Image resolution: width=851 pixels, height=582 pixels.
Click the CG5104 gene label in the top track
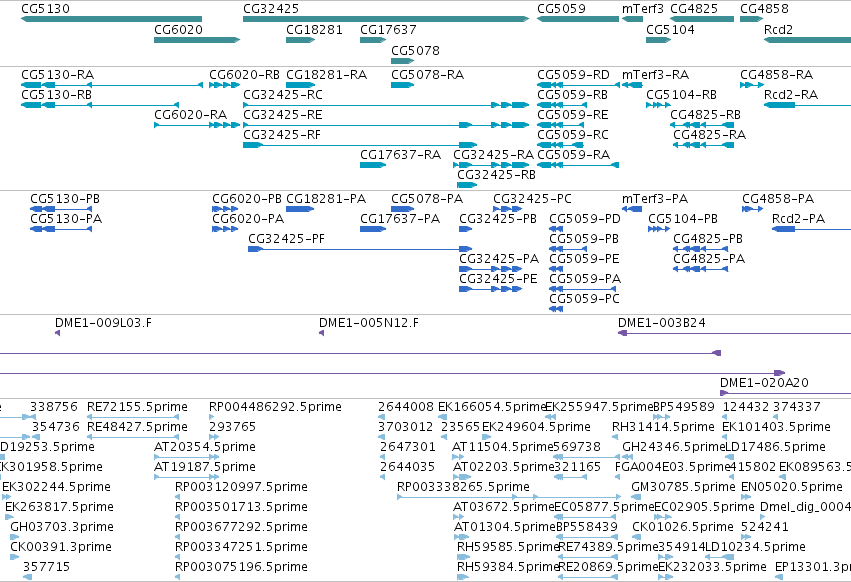(x=670, y=29)
